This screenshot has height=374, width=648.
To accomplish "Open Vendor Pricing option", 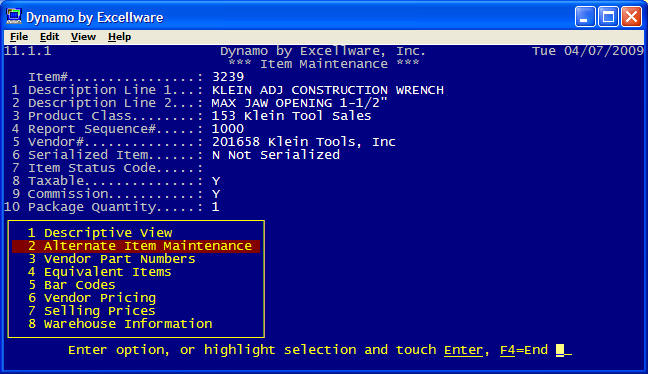I will [92, 298].
